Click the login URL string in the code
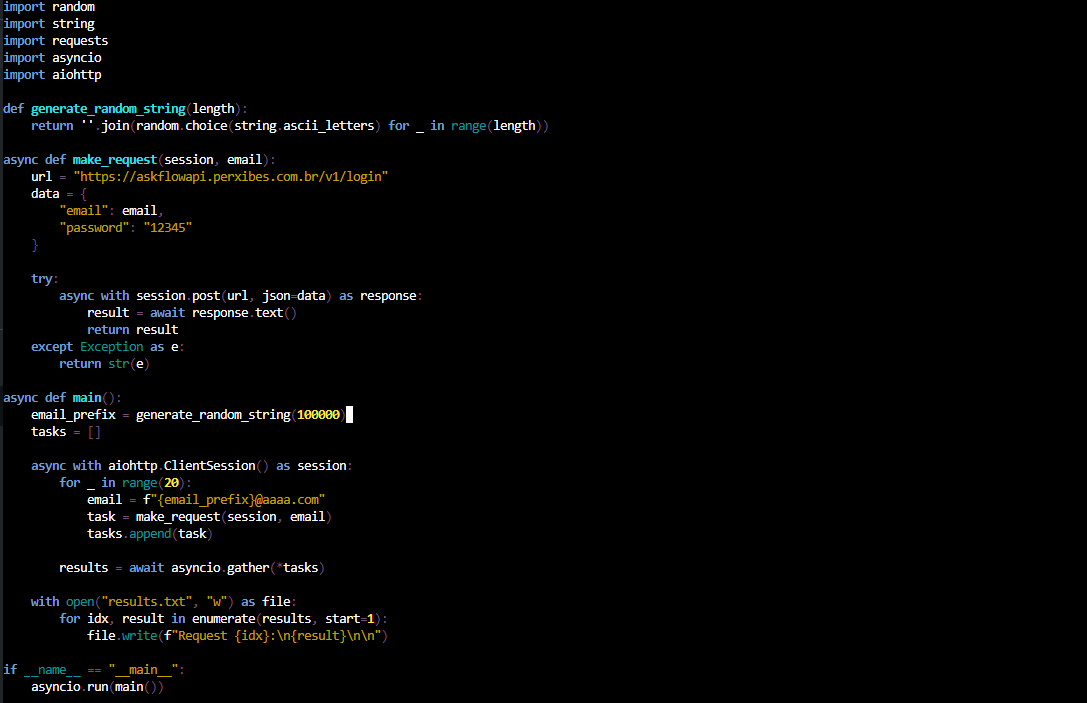 230,176
